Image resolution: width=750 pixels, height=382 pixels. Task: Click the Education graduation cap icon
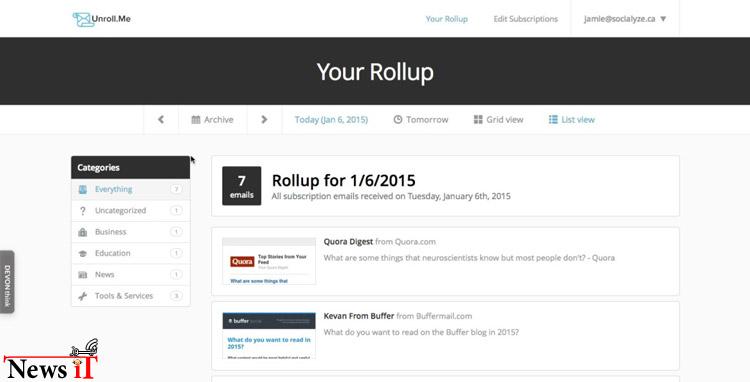point(83,253)
